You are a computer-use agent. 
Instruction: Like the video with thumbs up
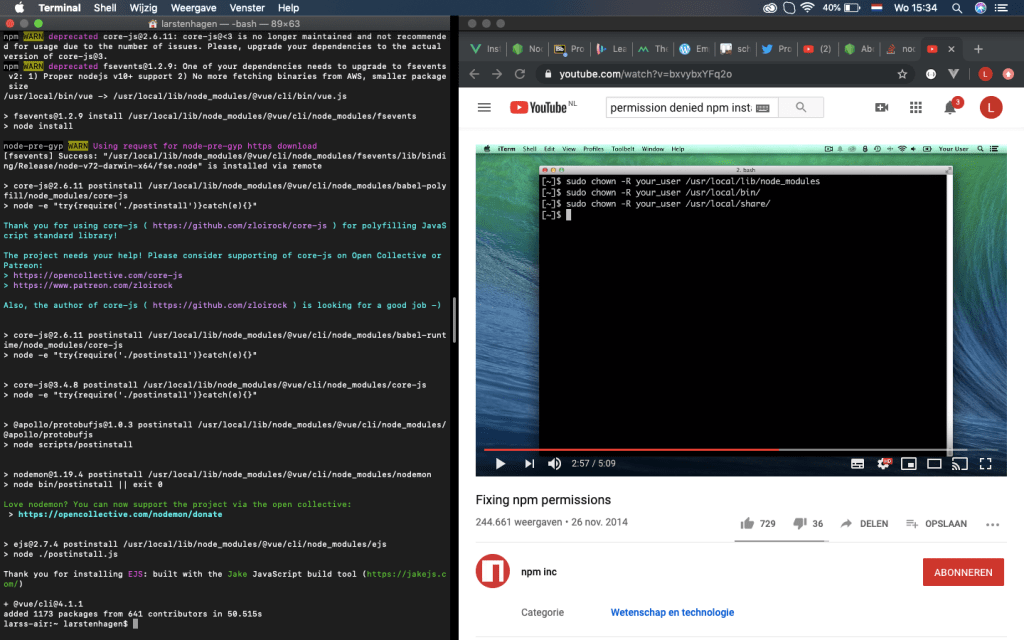(747, 523)
